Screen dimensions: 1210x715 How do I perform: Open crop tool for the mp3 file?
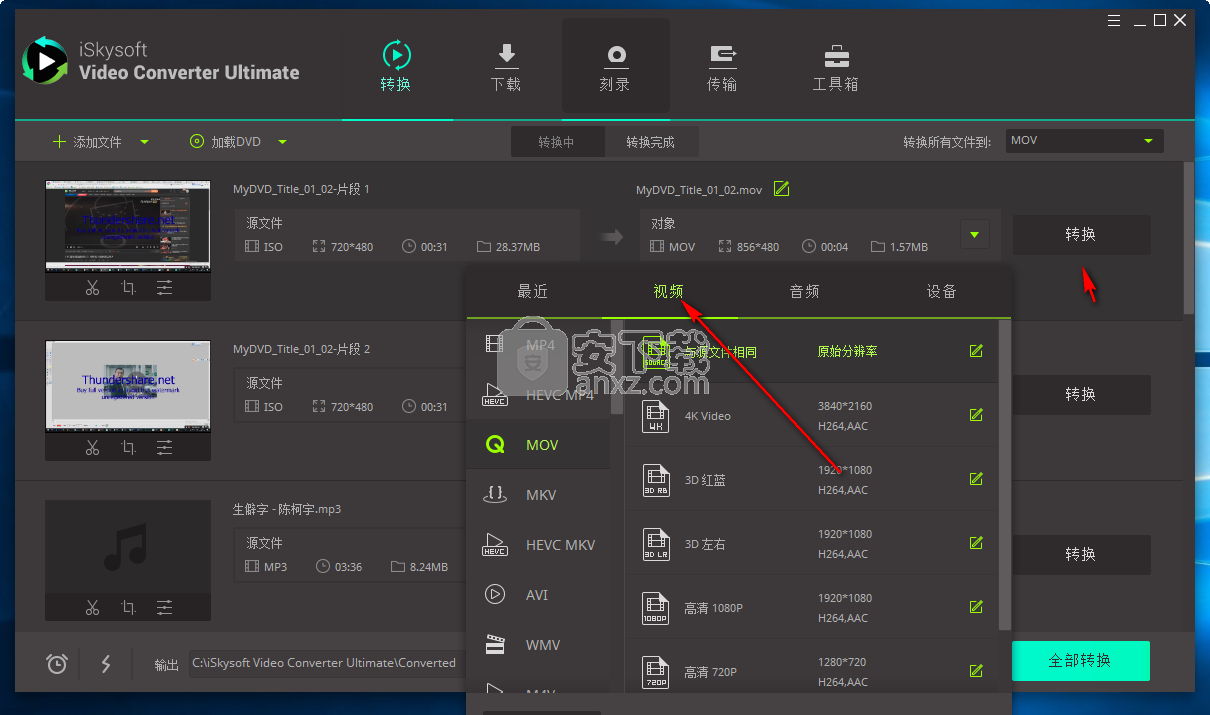[128, 608]
